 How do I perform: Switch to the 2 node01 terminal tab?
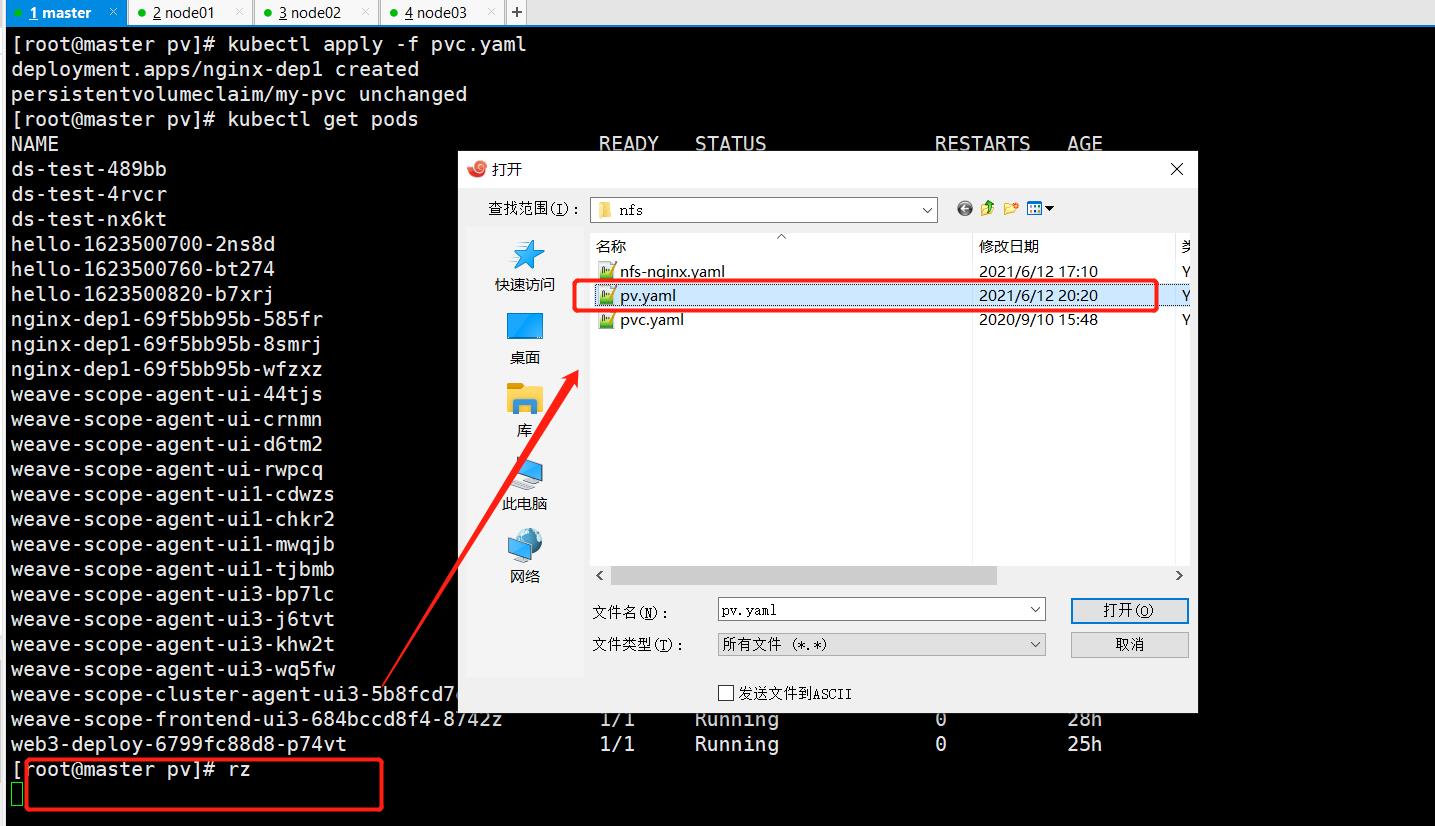tap(190, 13)
